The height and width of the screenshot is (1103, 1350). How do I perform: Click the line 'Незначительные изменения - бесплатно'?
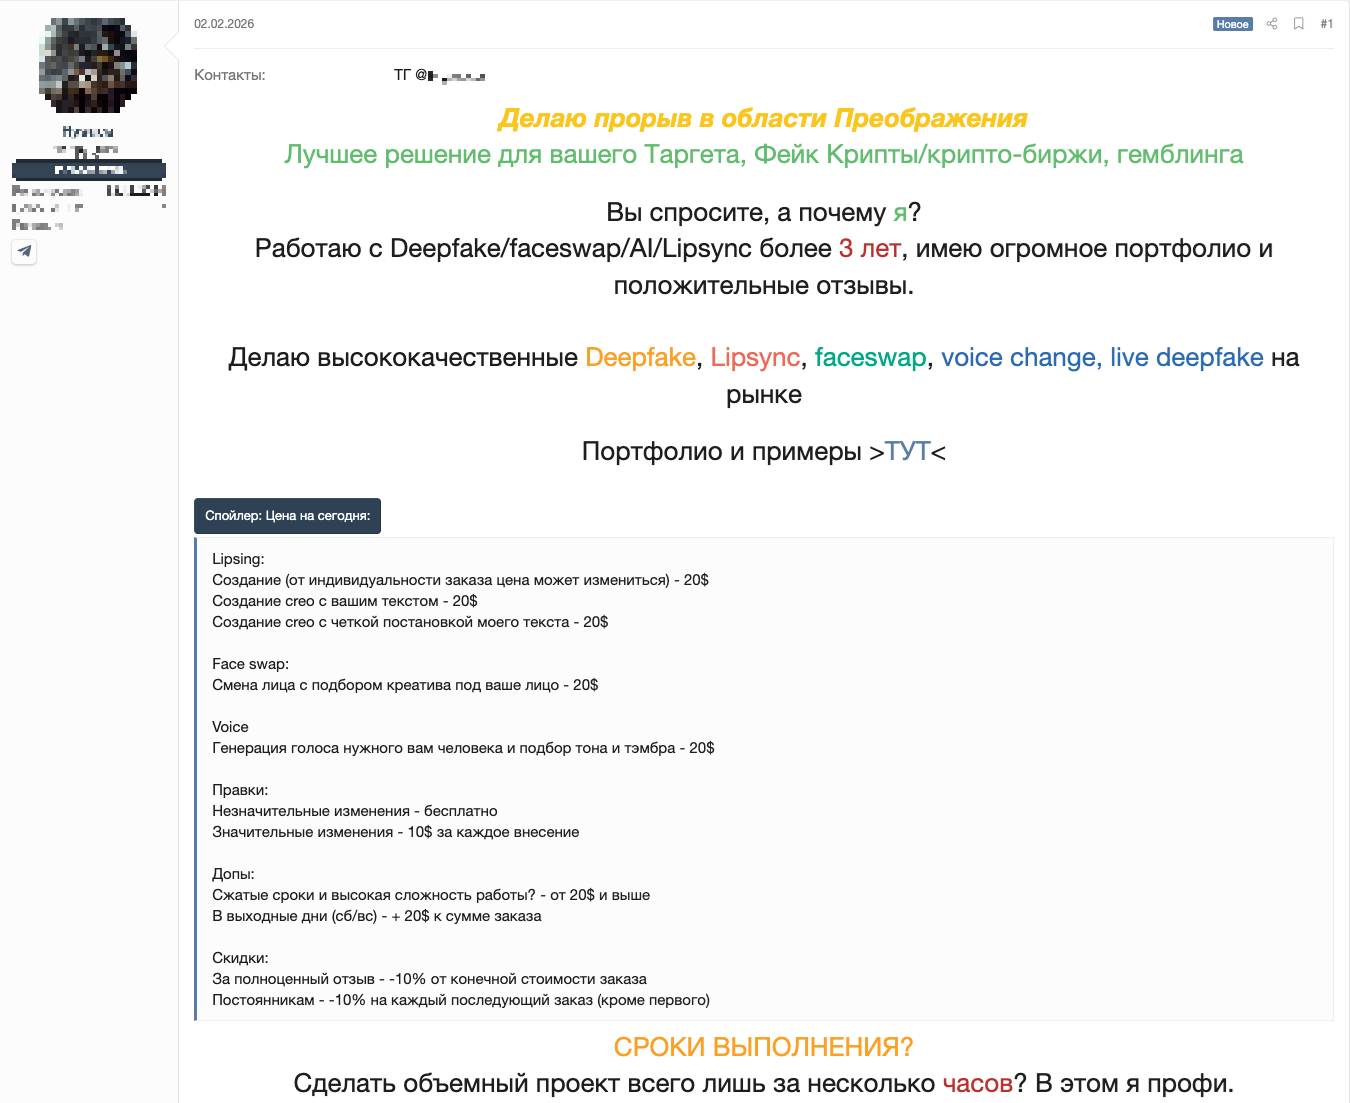pyautogui.click(x=355, y=811)
